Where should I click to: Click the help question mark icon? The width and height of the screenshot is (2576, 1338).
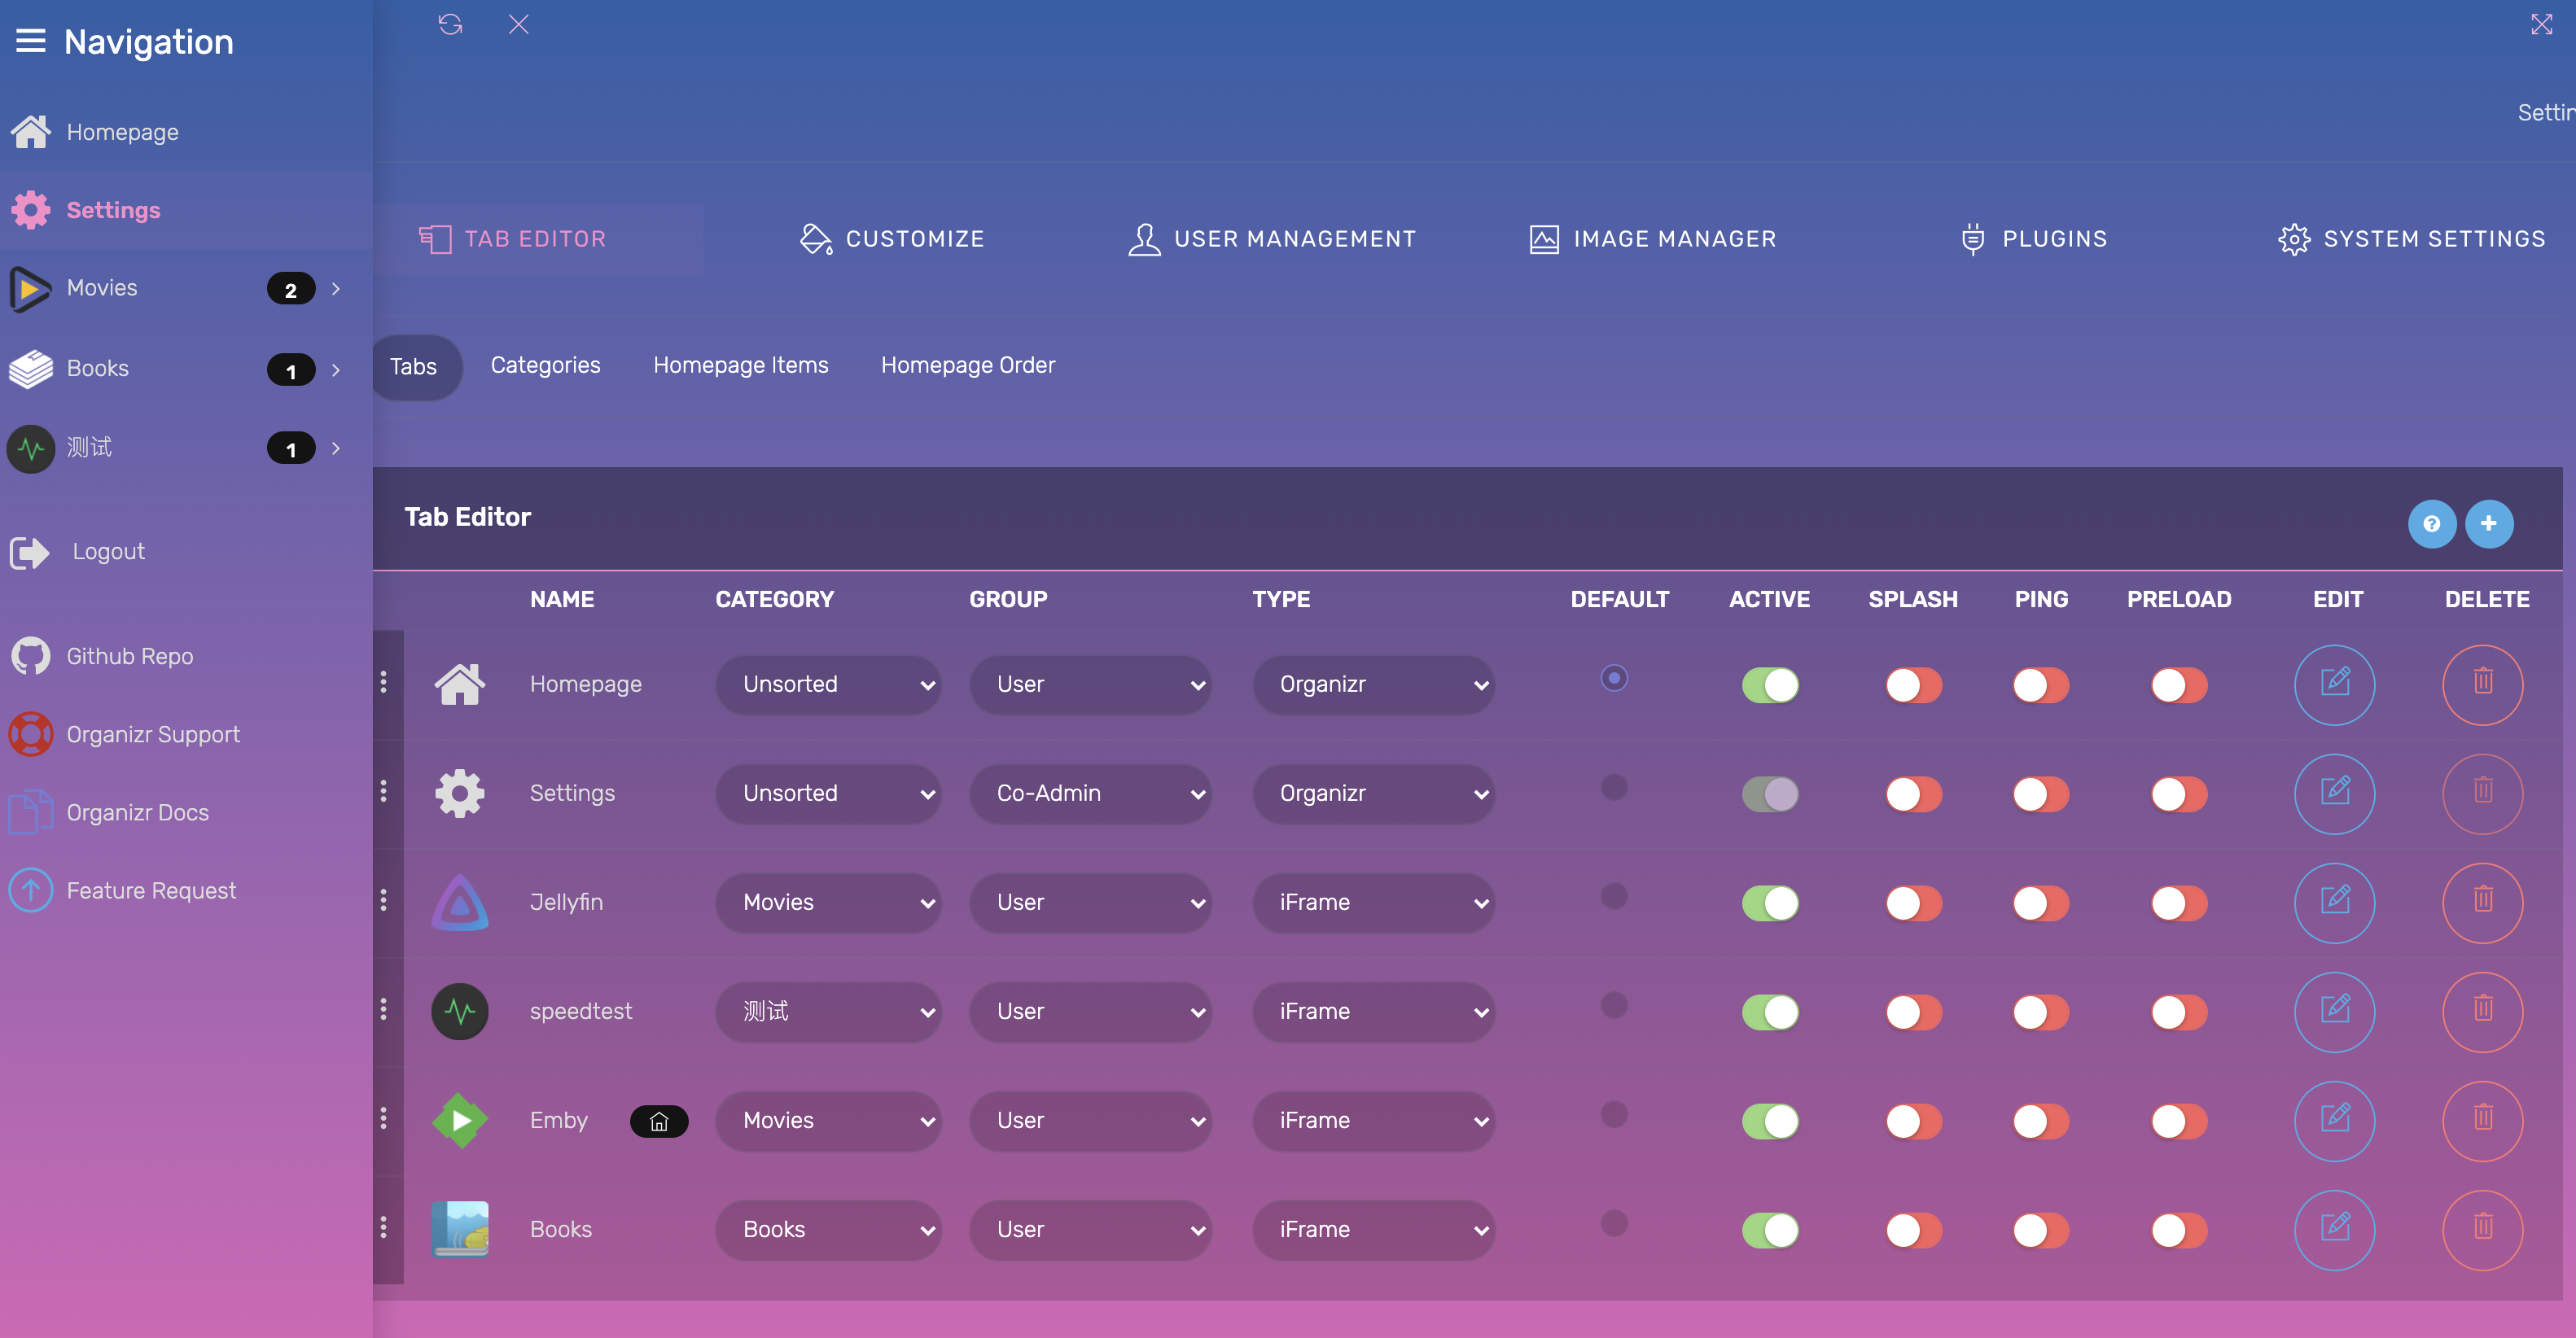2431,523
